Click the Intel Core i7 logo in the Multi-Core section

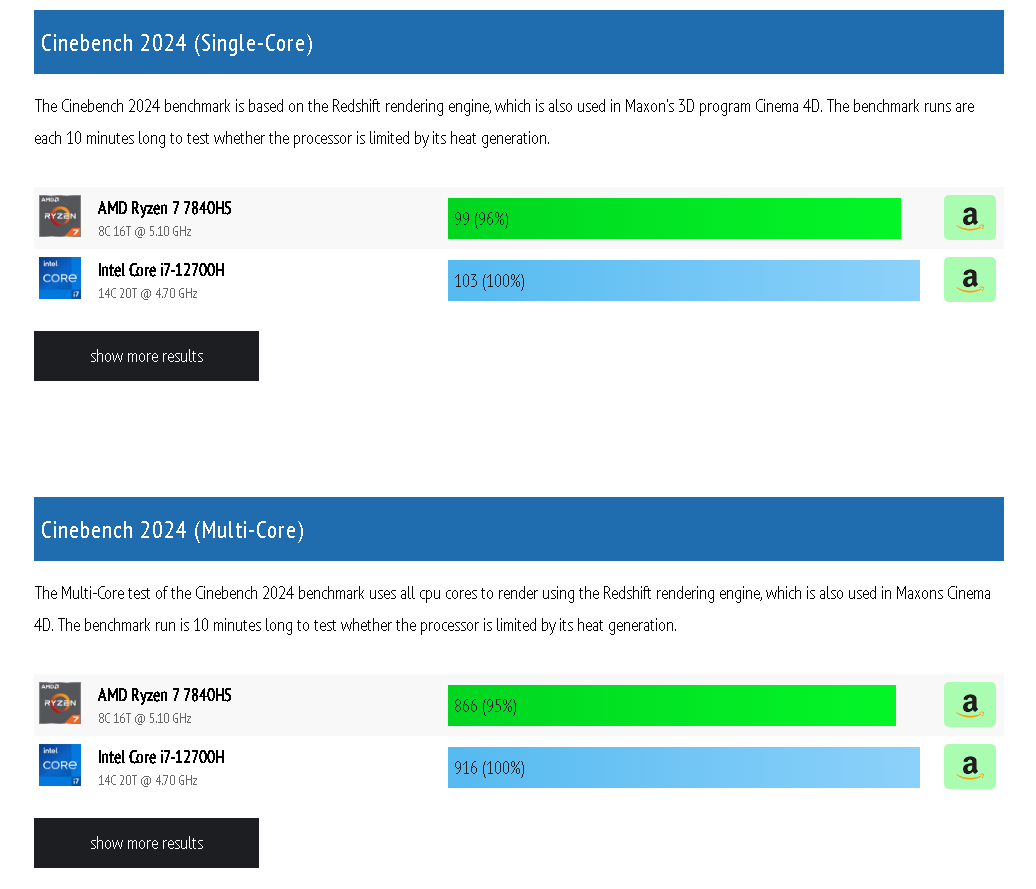60,765
